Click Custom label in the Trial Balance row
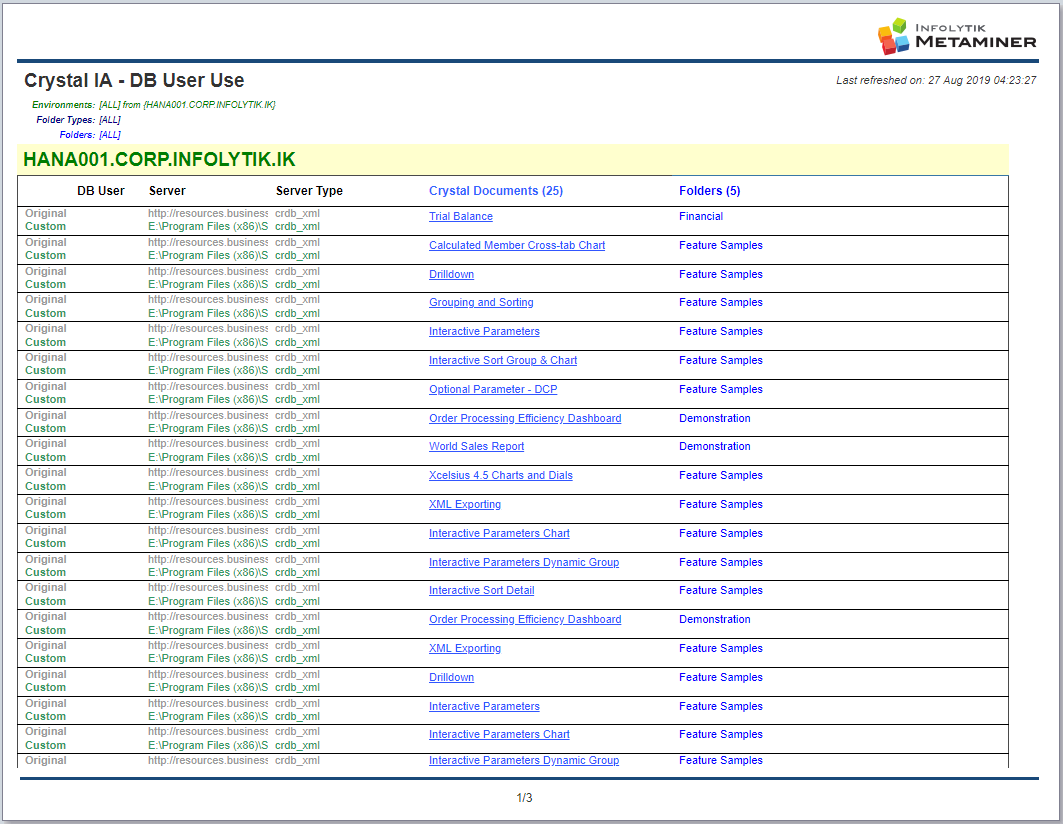 (x=45, y=227)
